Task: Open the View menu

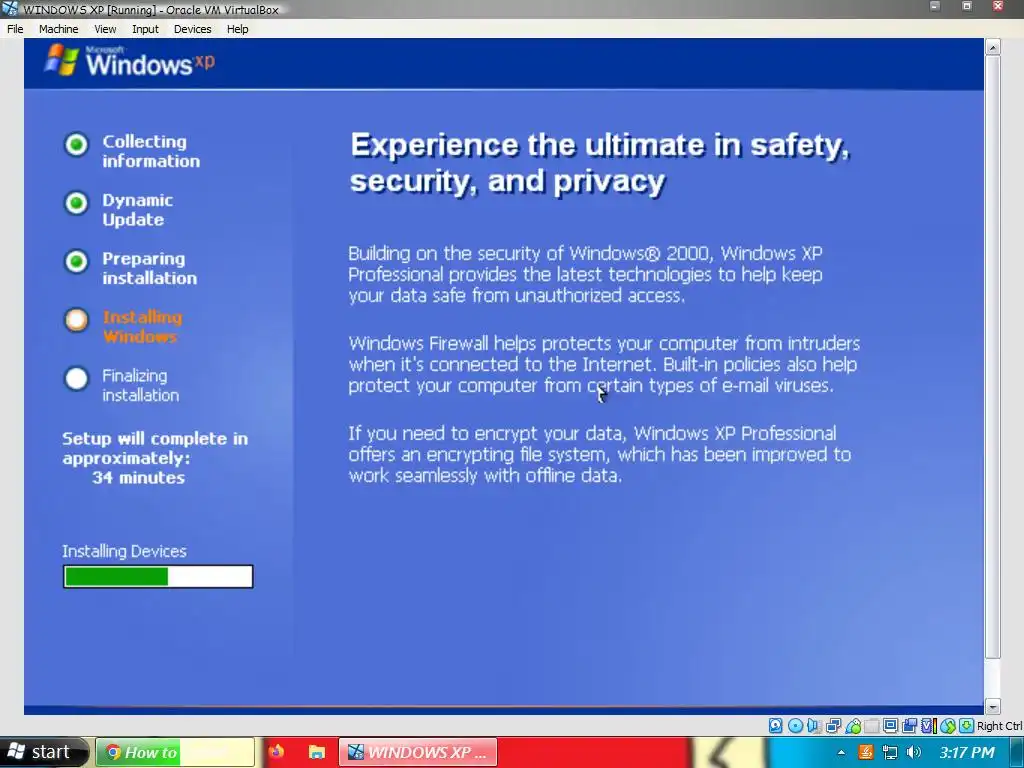Action: (x=105, y=29)
